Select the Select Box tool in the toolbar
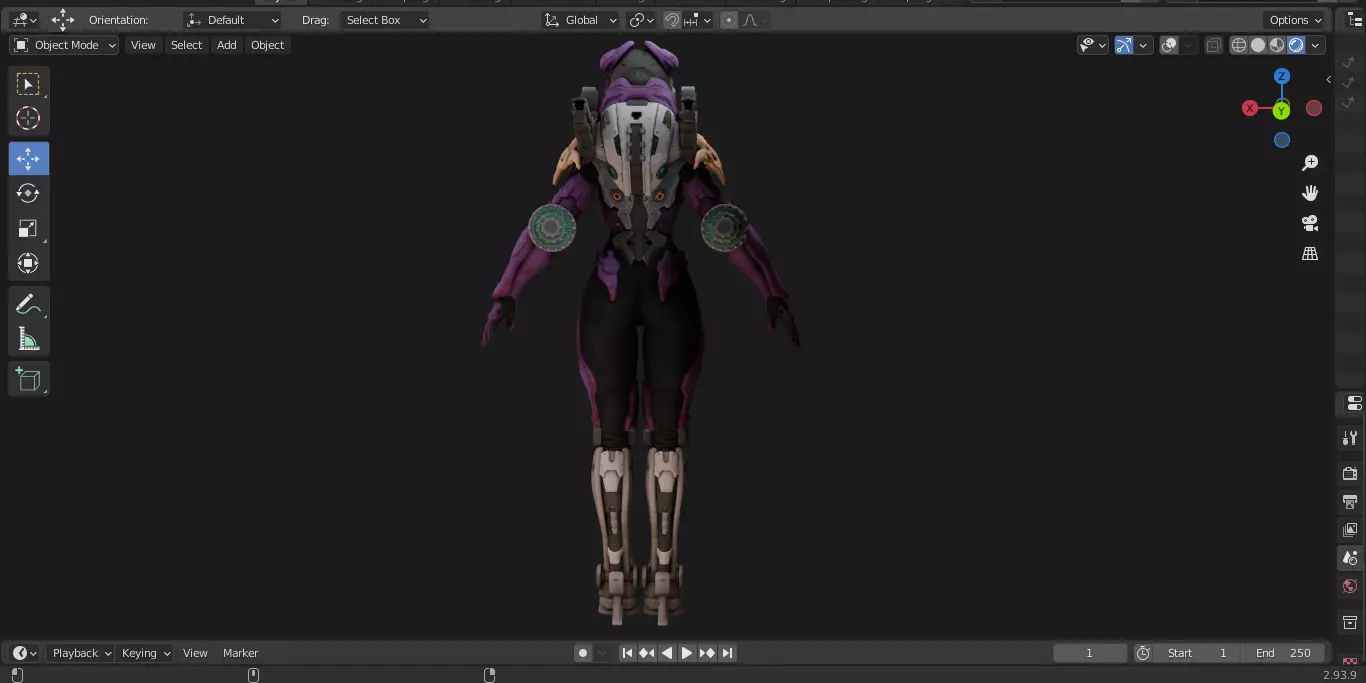 click(x=28, y=84)
